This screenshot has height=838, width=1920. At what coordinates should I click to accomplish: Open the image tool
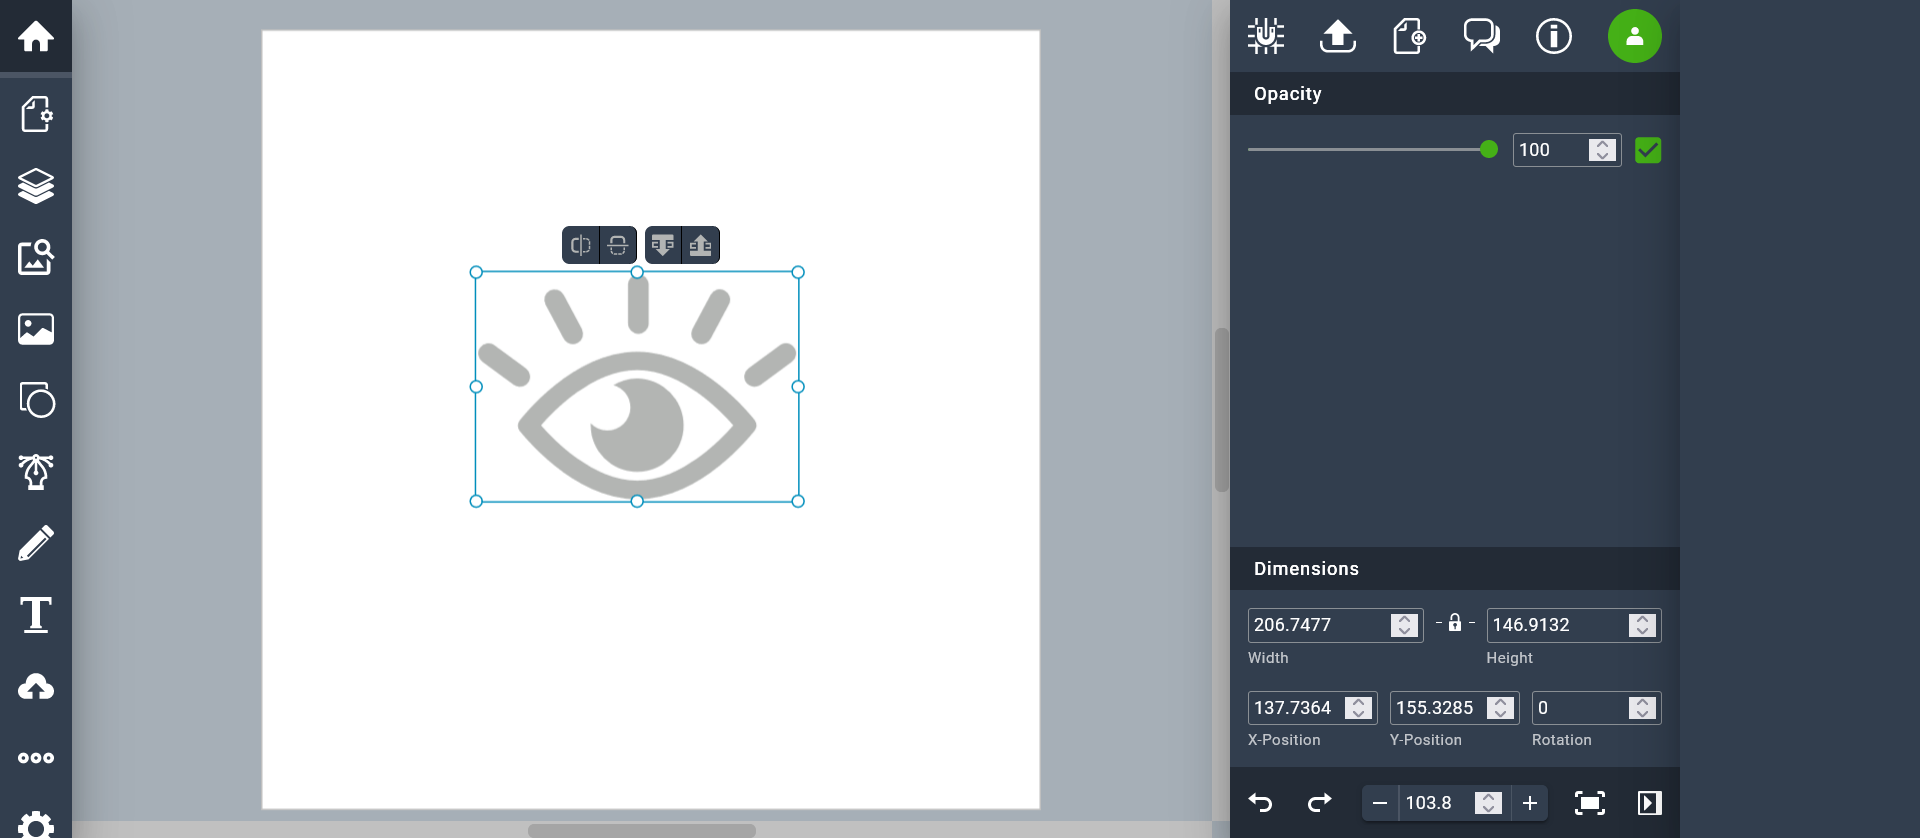36,329
